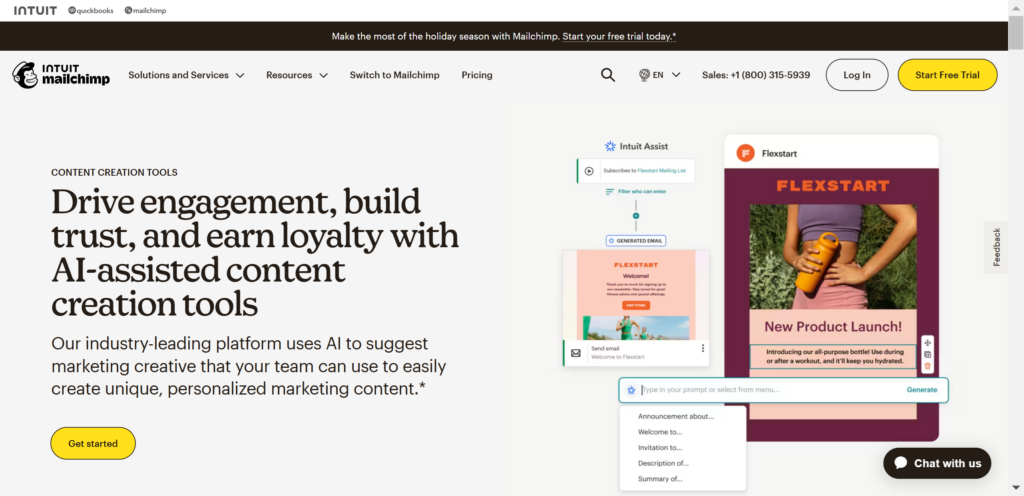Open the Feedback side tab
1024x496 pixels.
[997, 247]
